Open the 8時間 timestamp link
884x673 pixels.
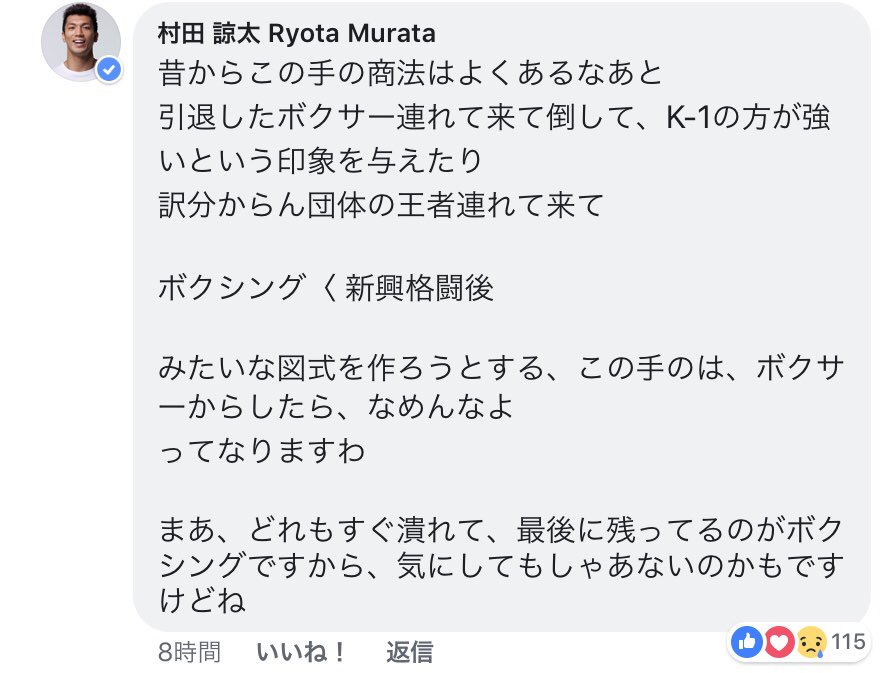(x=189, y=652)
